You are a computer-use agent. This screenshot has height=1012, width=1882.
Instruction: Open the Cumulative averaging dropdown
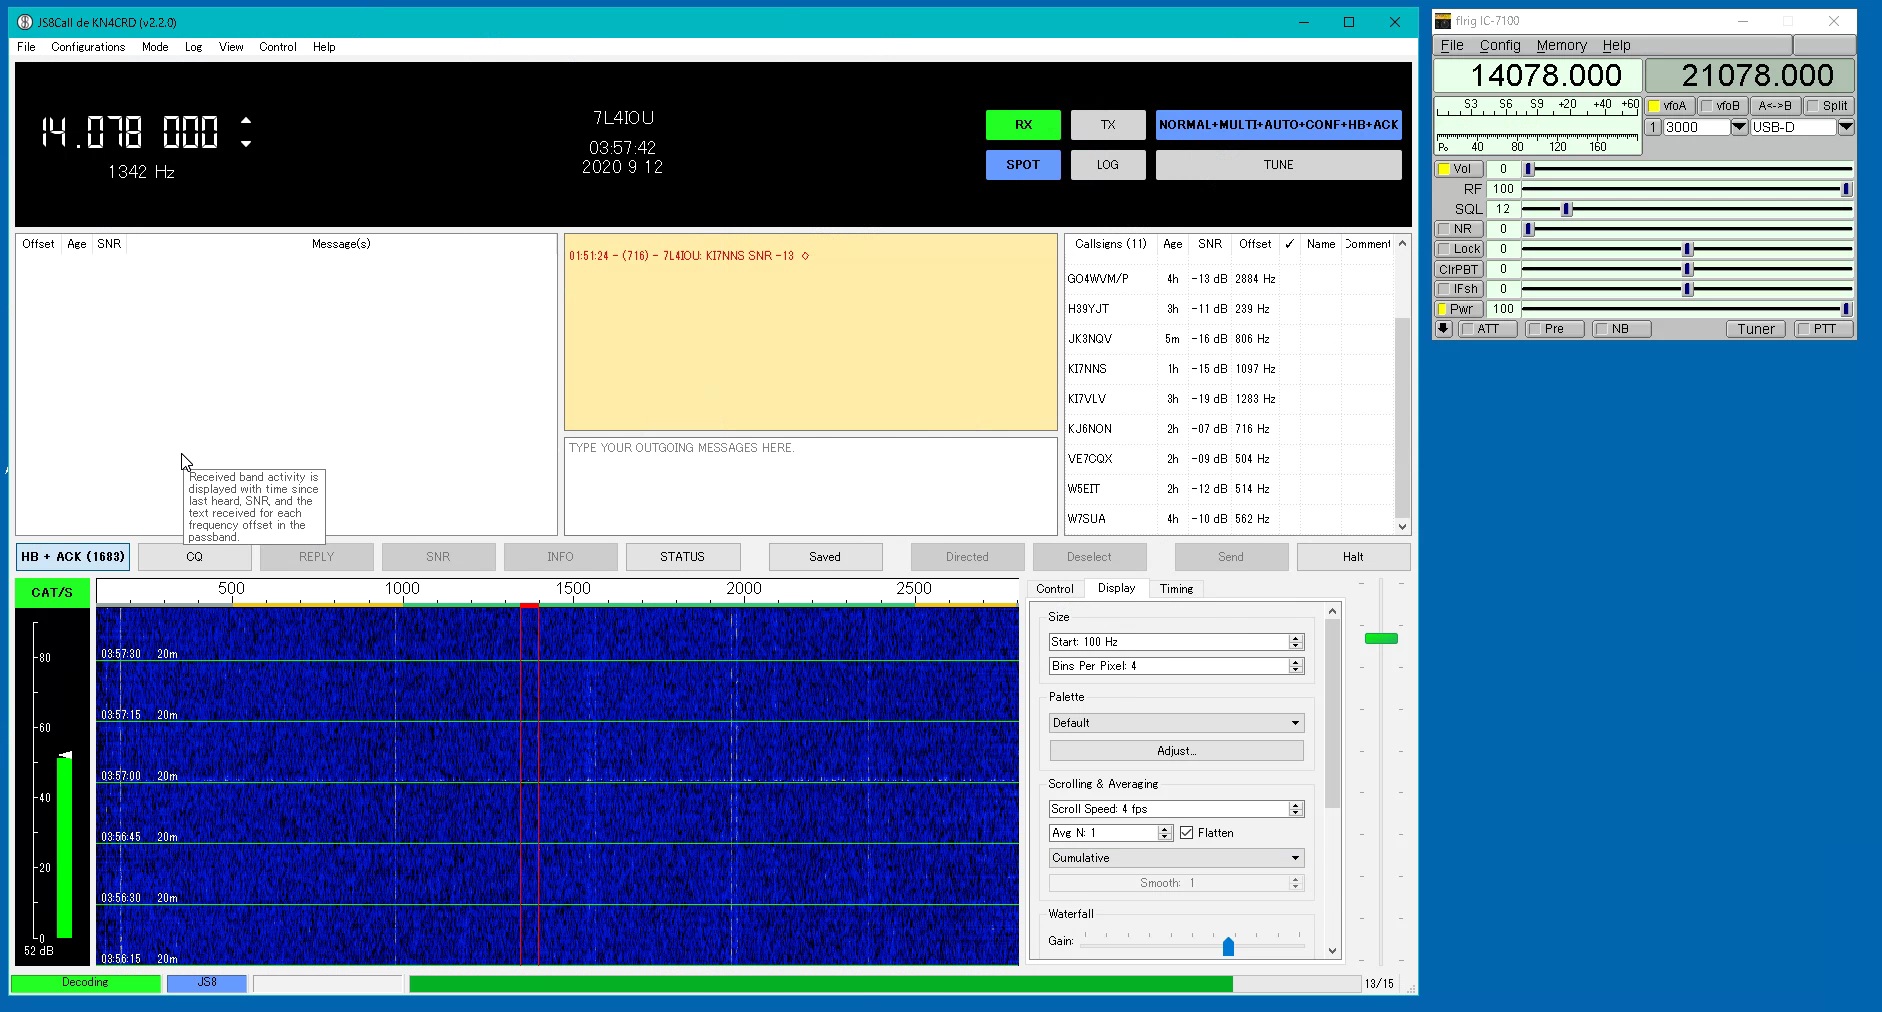pos(1176,858)
